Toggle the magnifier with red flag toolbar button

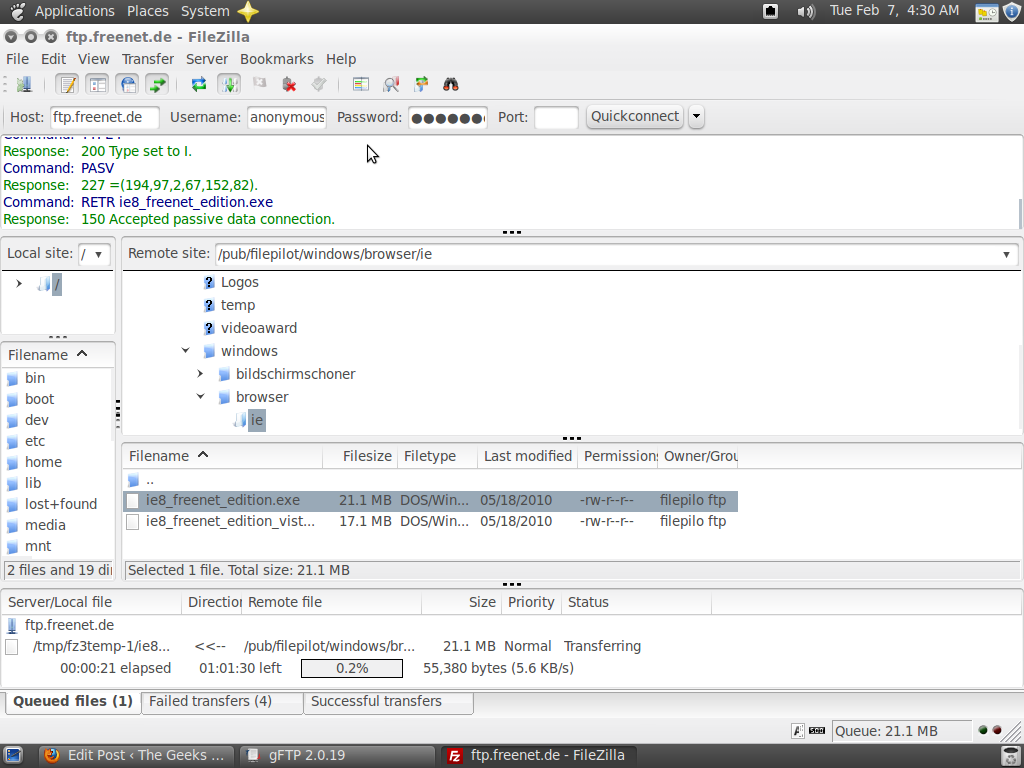pos(391,84)
